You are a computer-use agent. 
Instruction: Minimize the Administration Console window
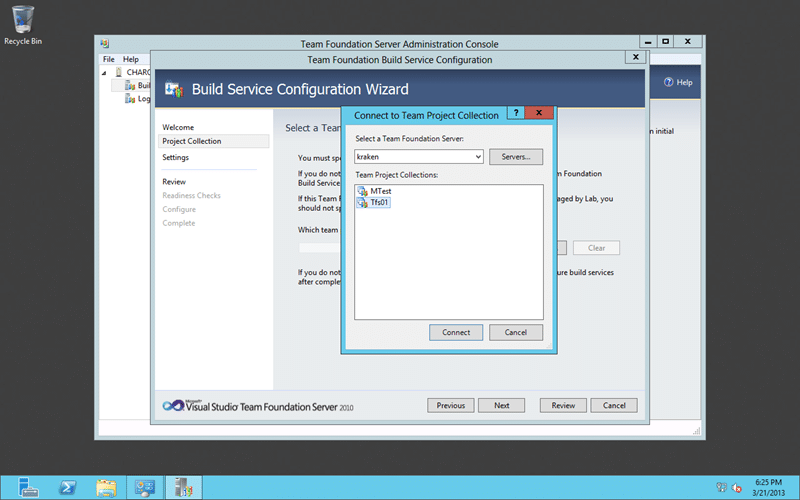tap(648, 41)
